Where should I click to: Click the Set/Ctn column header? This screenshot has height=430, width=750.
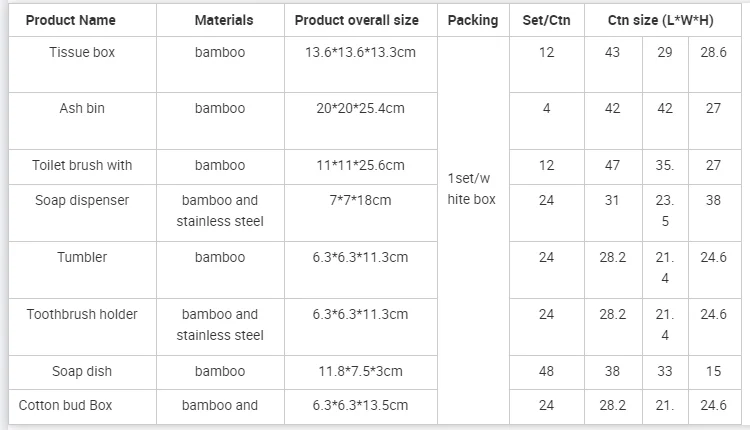tap(546, 20)
